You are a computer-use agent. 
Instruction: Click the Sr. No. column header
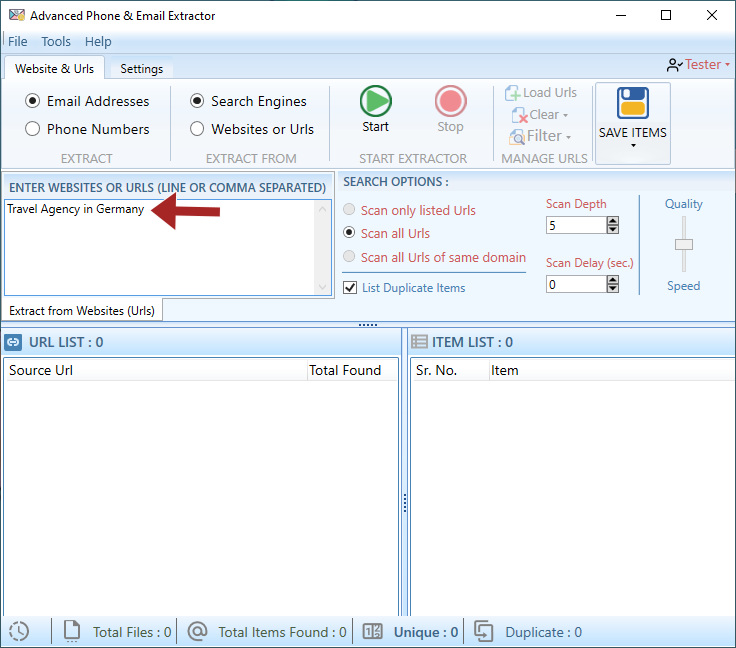coord(450,370)
